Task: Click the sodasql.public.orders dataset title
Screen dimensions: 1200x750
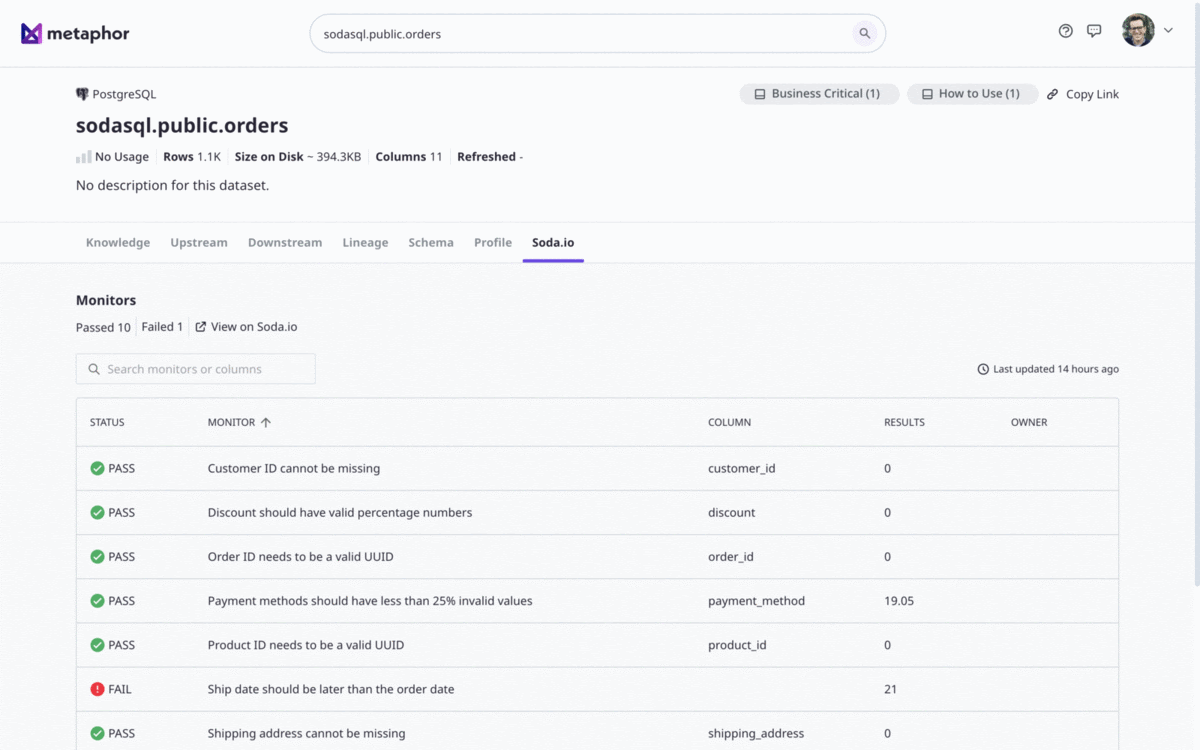Action: coord(182,125)
